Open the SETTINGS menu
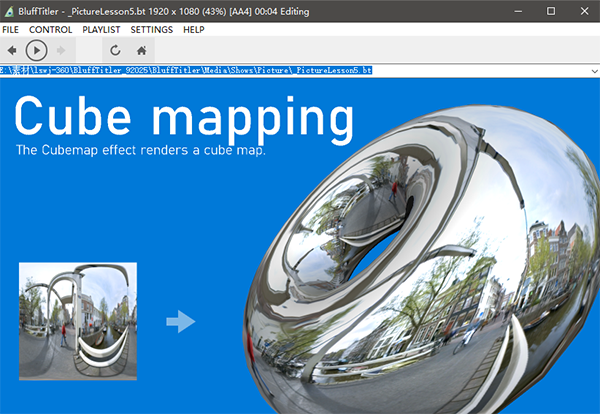 point(152,29)
